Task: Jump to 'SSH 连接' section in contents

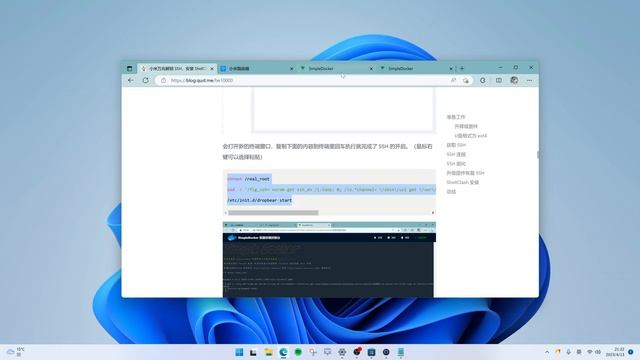Action: point(456,154)
